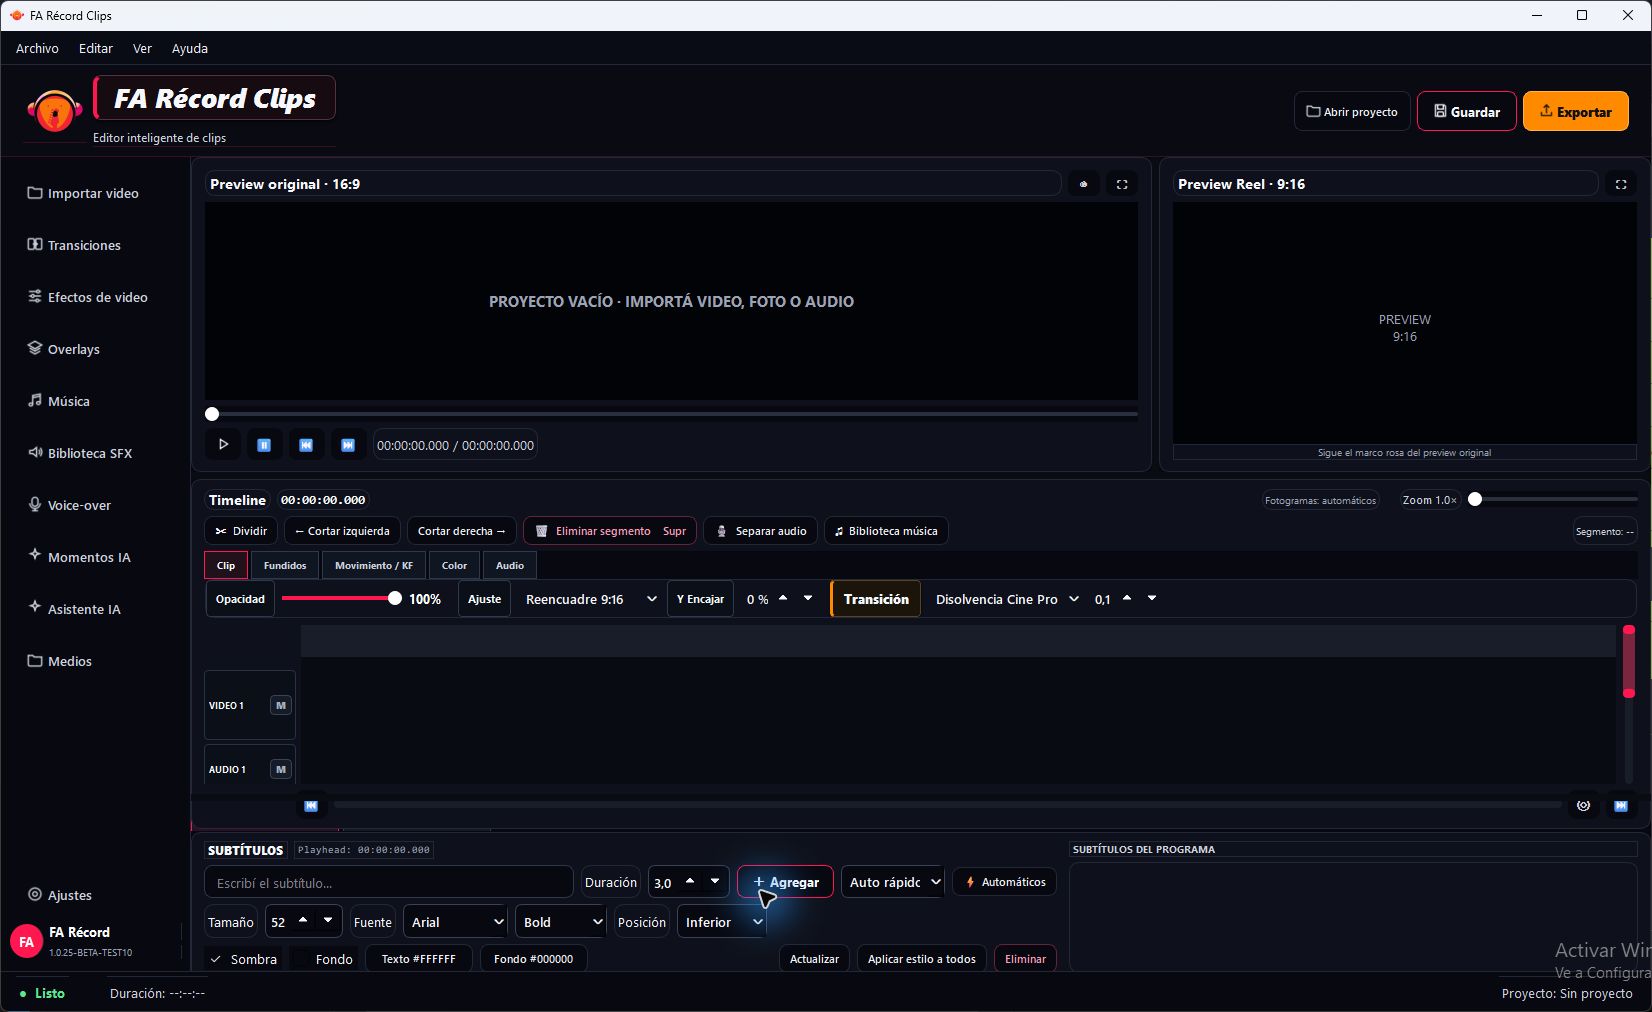Open Biblioteca SFX from sidebar
The image size is (1652, 1012).
coord(80,453)
